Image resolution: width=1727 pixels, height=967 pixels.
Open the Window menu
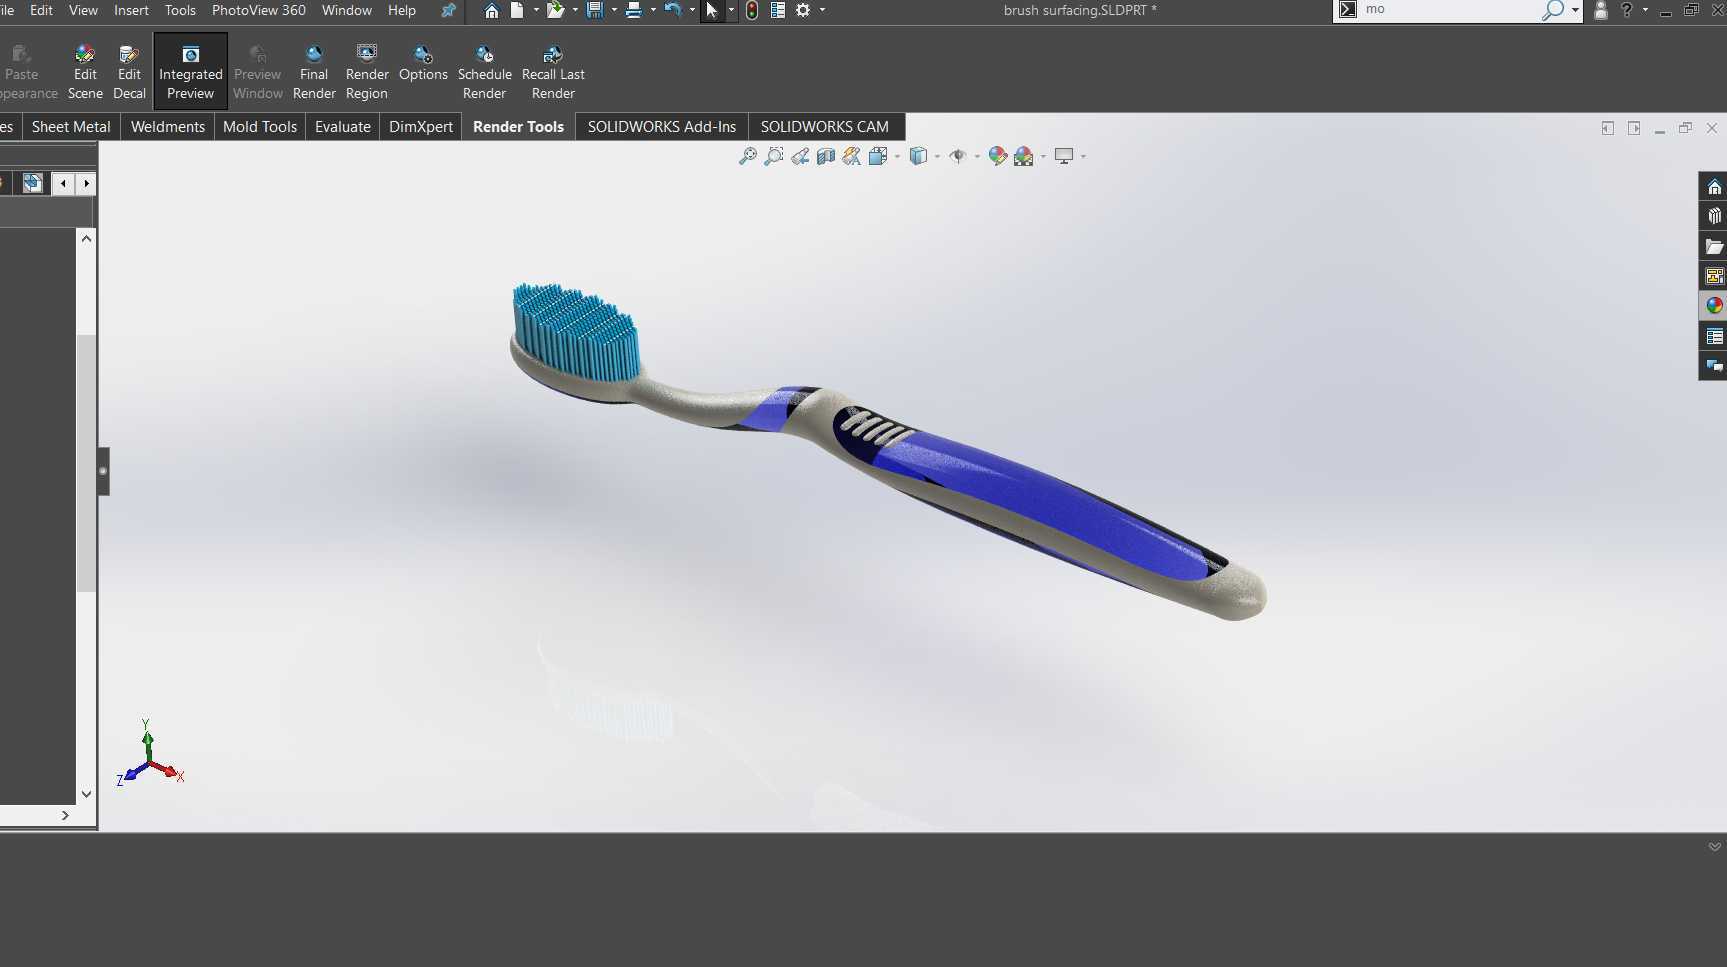pyautogui.click(x=347, y=10)
